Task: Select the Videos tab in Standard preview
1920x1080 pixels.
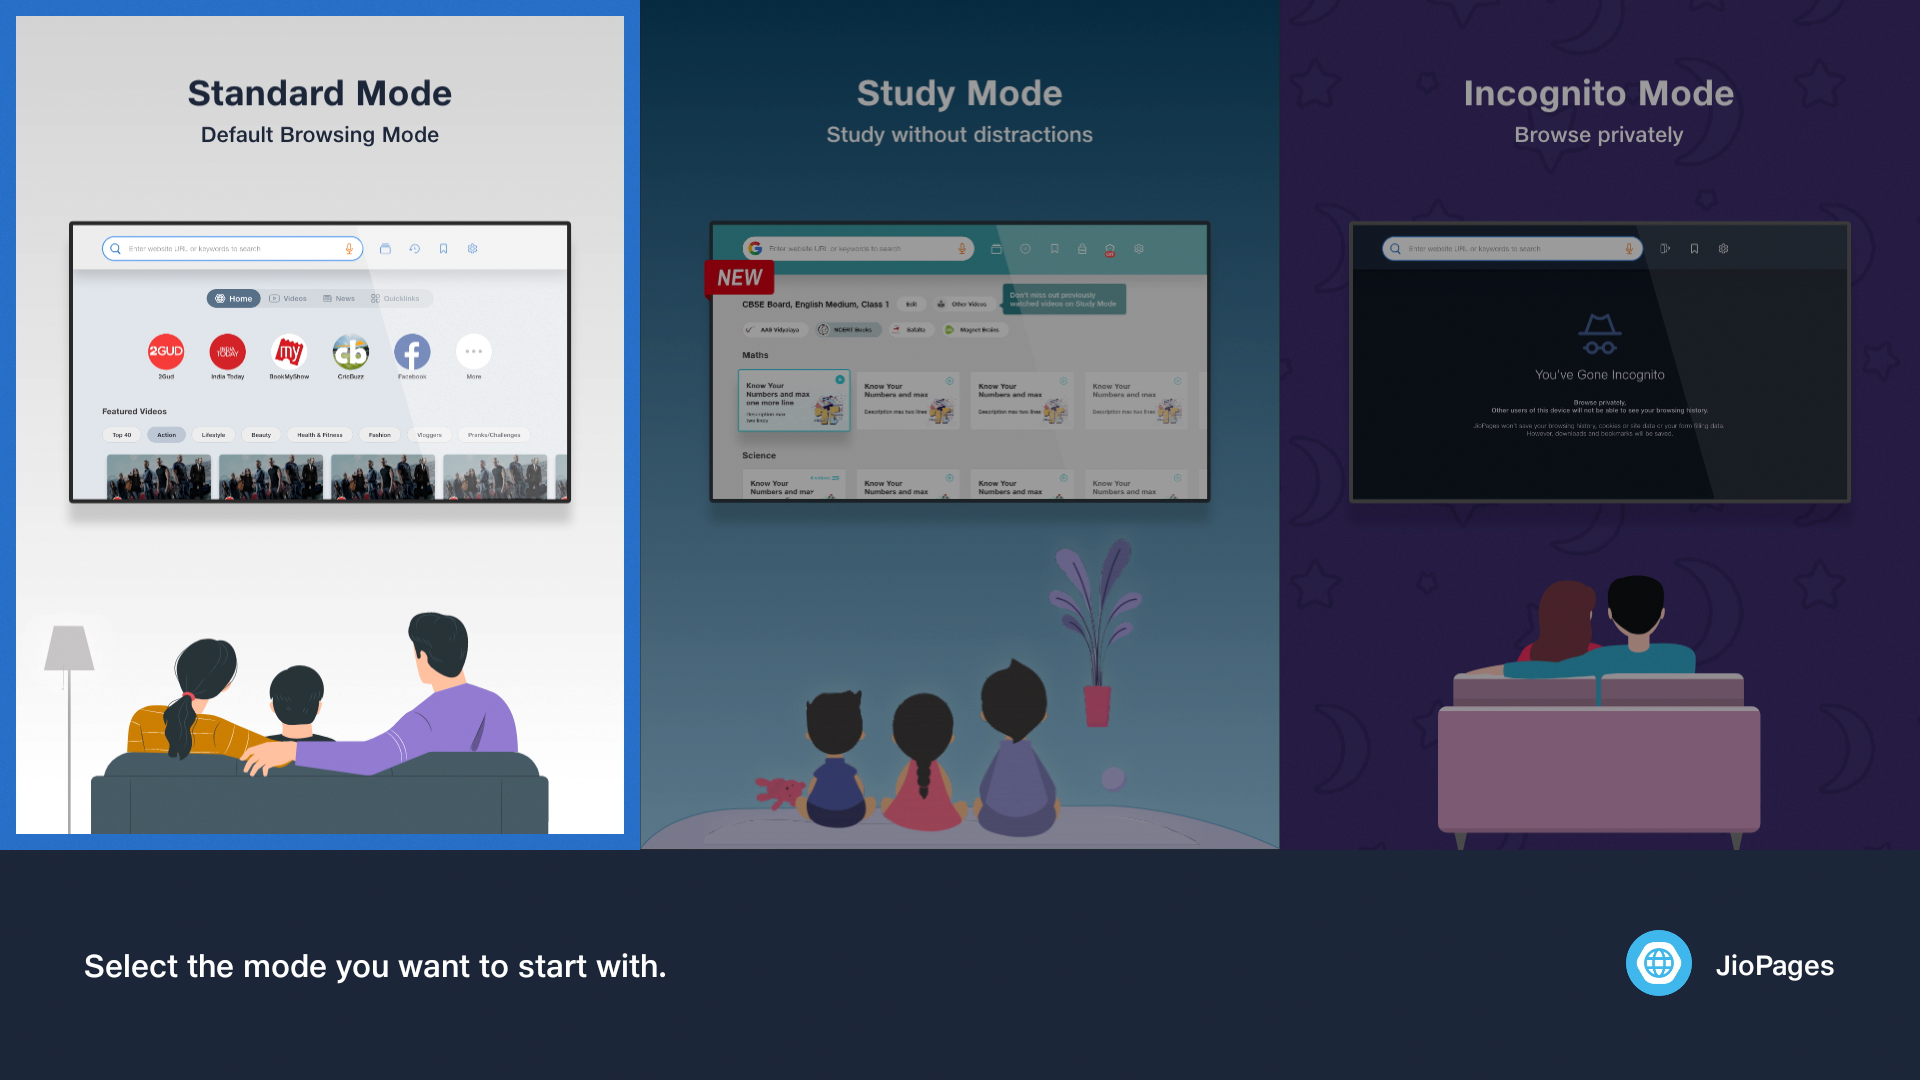Action: pos(288,299)
